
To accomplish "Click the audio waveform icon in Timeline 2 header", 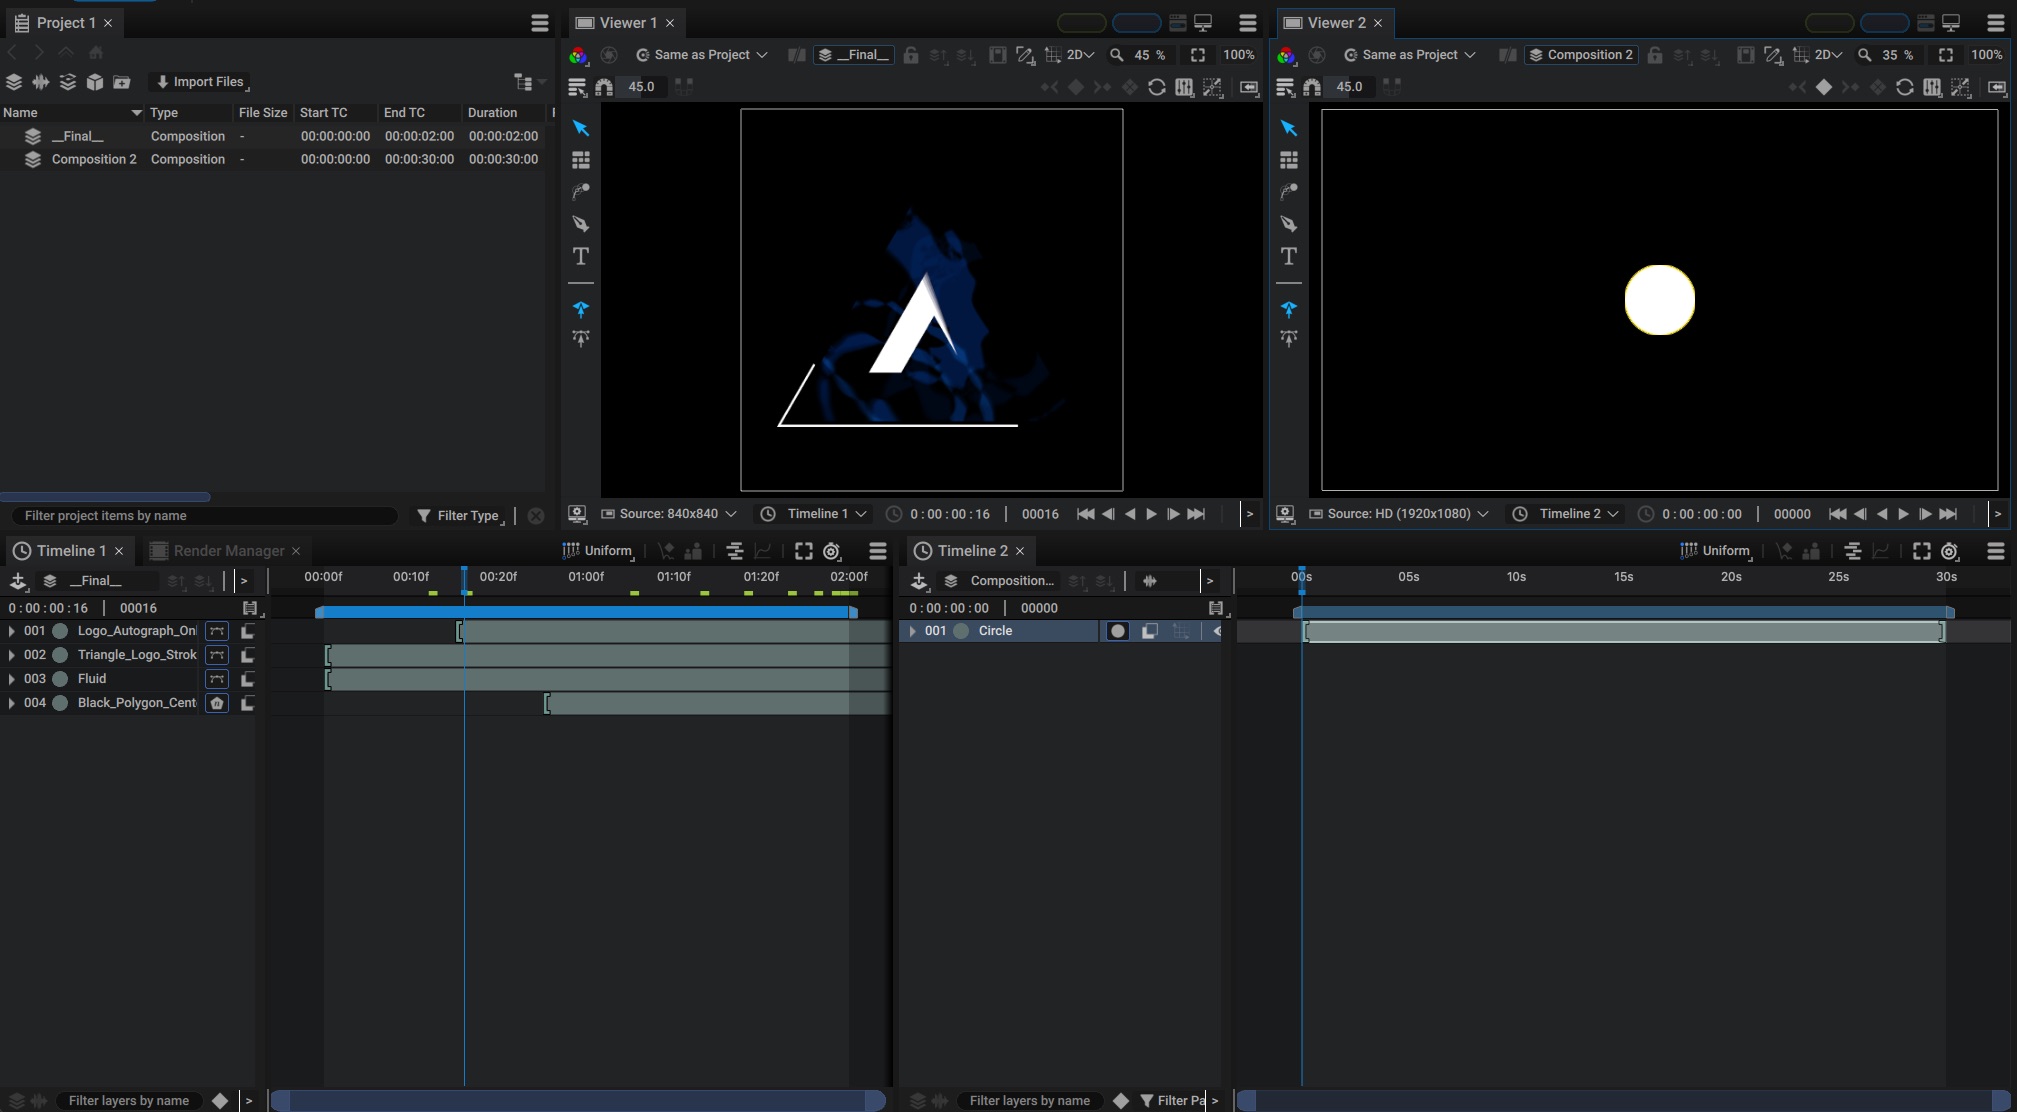I will (1150, 581).
